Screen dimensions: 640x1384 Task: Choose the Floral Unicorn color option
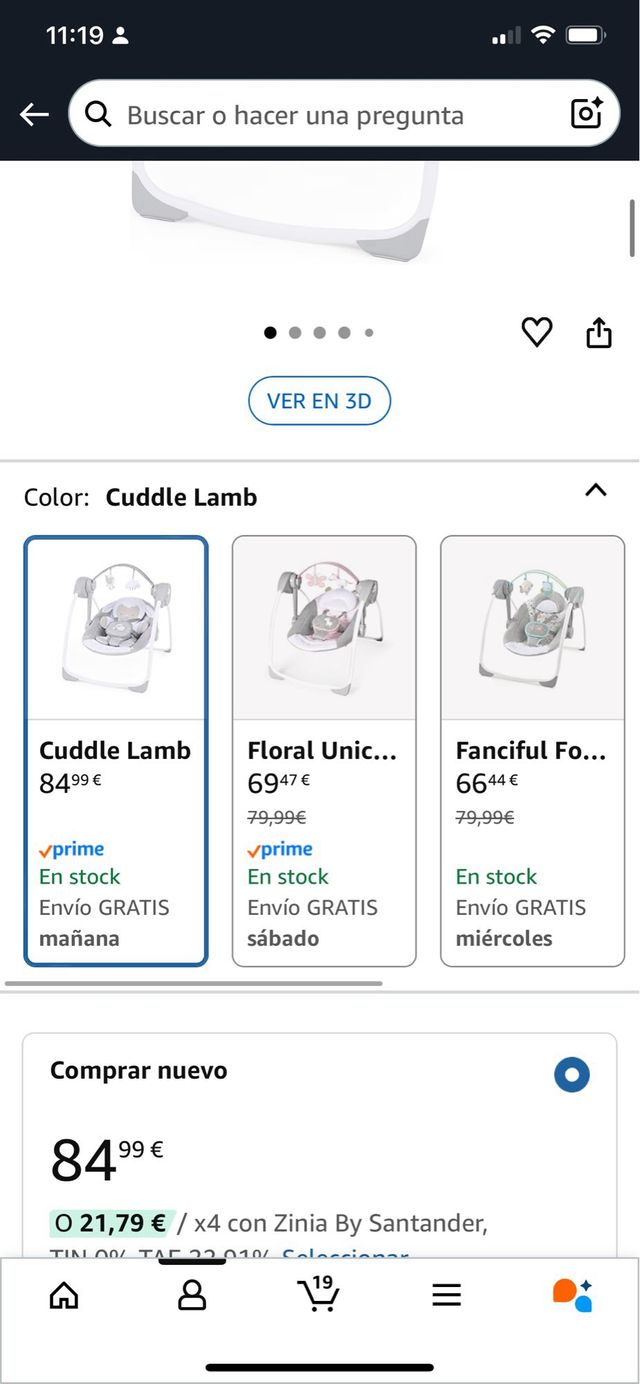[x=324, y=751]
